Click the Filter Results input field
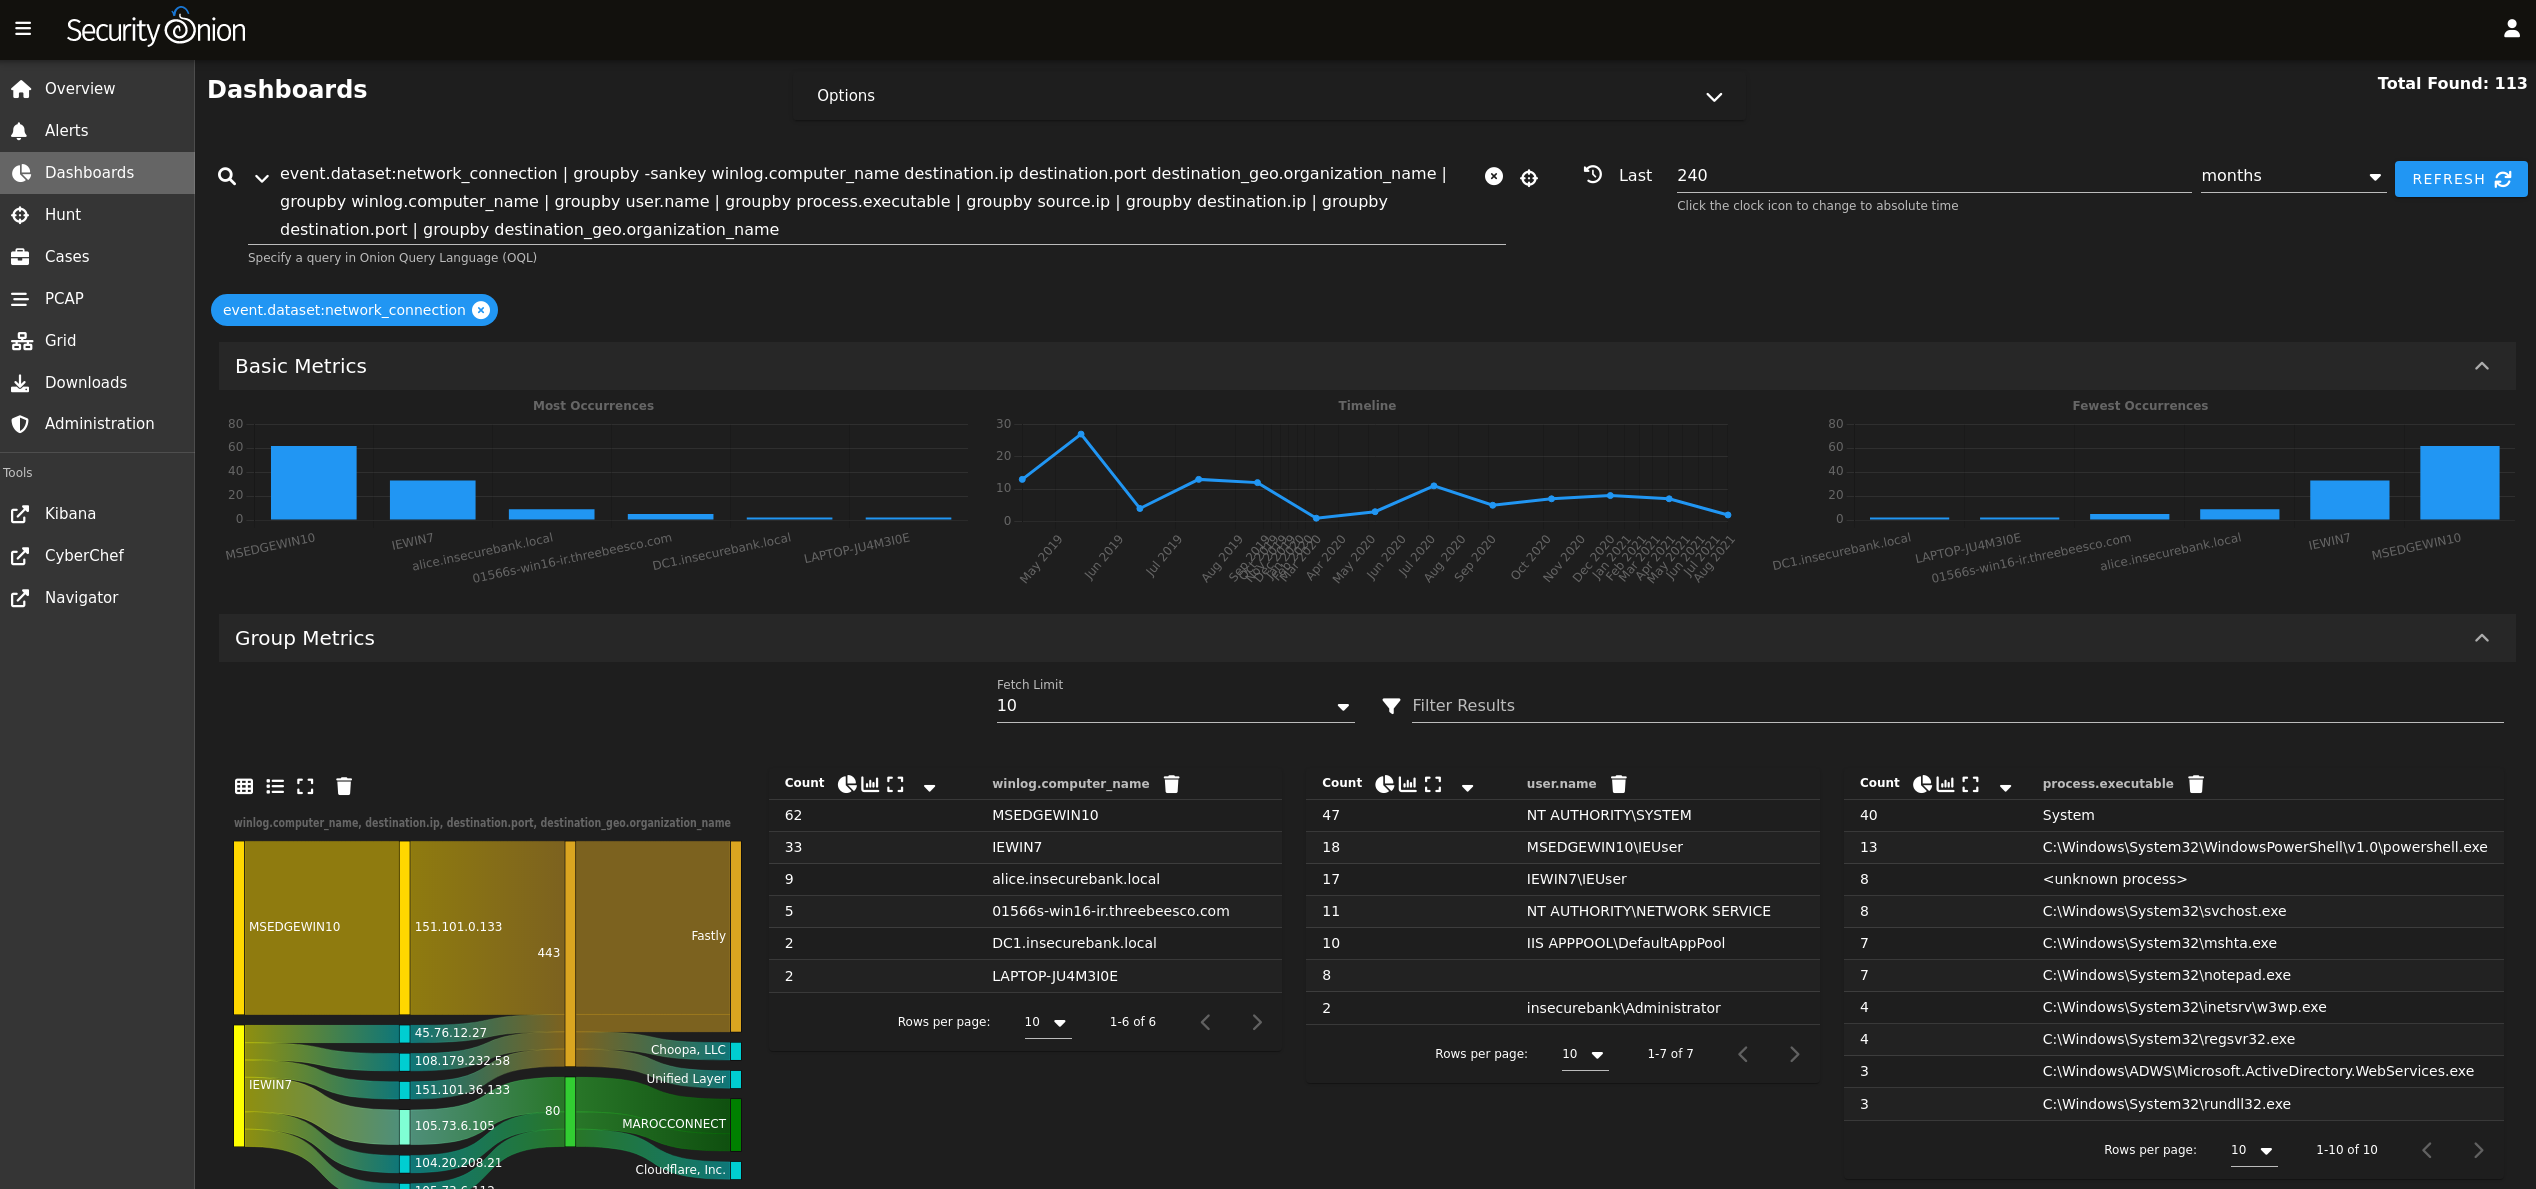2536x1189 pixels. [1955, 706]
